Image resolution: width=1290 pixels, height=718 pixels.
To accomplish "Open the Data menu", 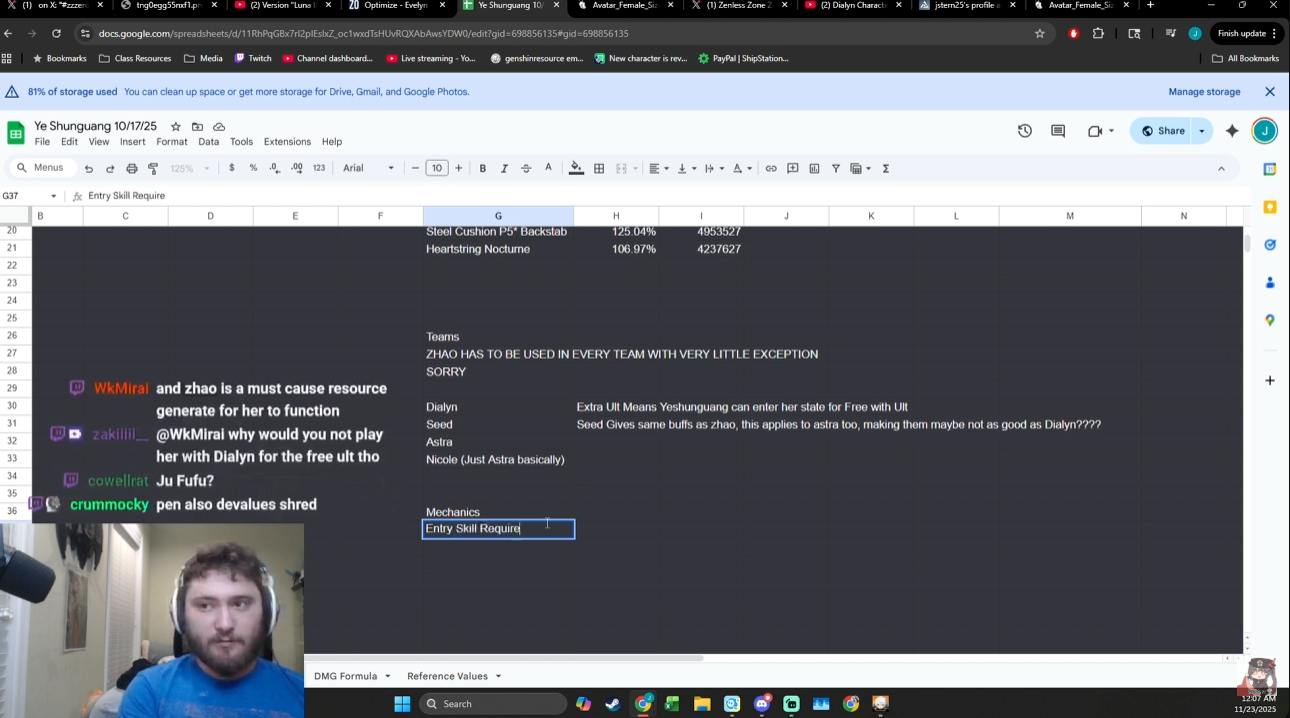I will (208, 142).
